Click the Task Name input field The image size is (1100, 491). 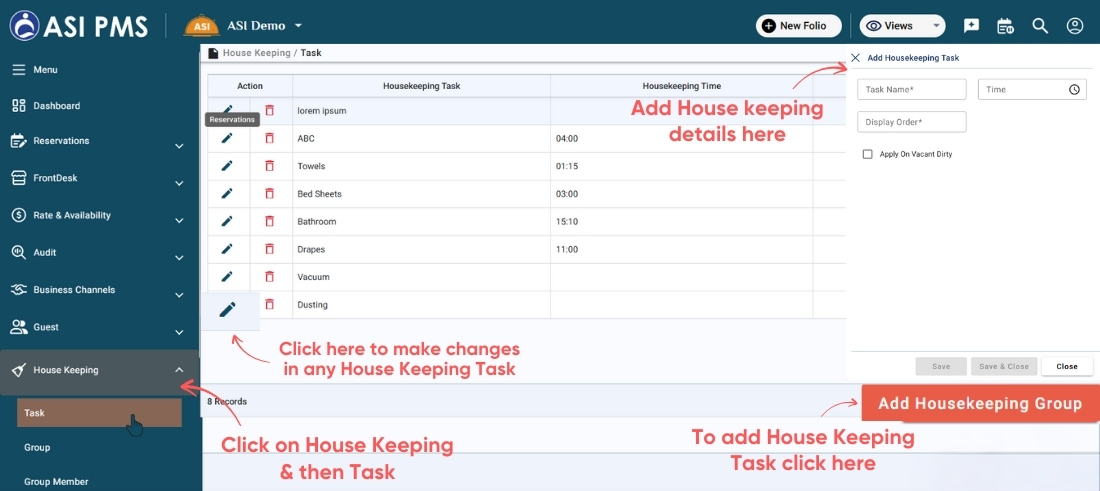pyautogui.click(x=911, y=90)
